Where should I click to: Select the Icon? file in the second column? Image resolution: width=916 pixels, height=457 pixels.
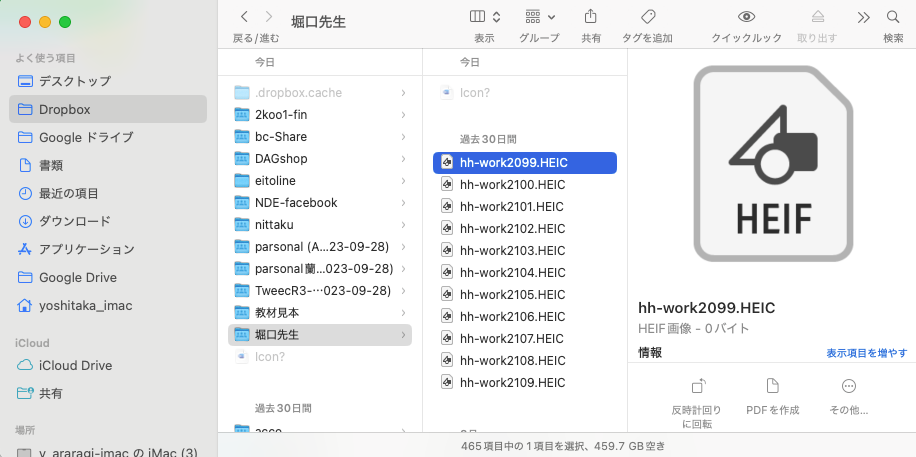coord(525,93)
